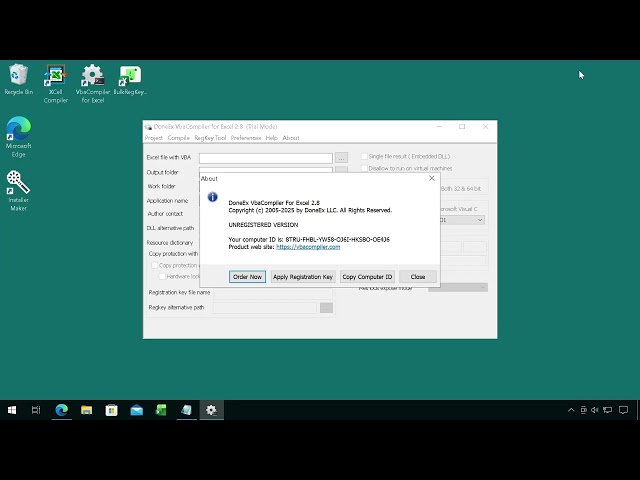Click the computer ID text

(338, 240)
